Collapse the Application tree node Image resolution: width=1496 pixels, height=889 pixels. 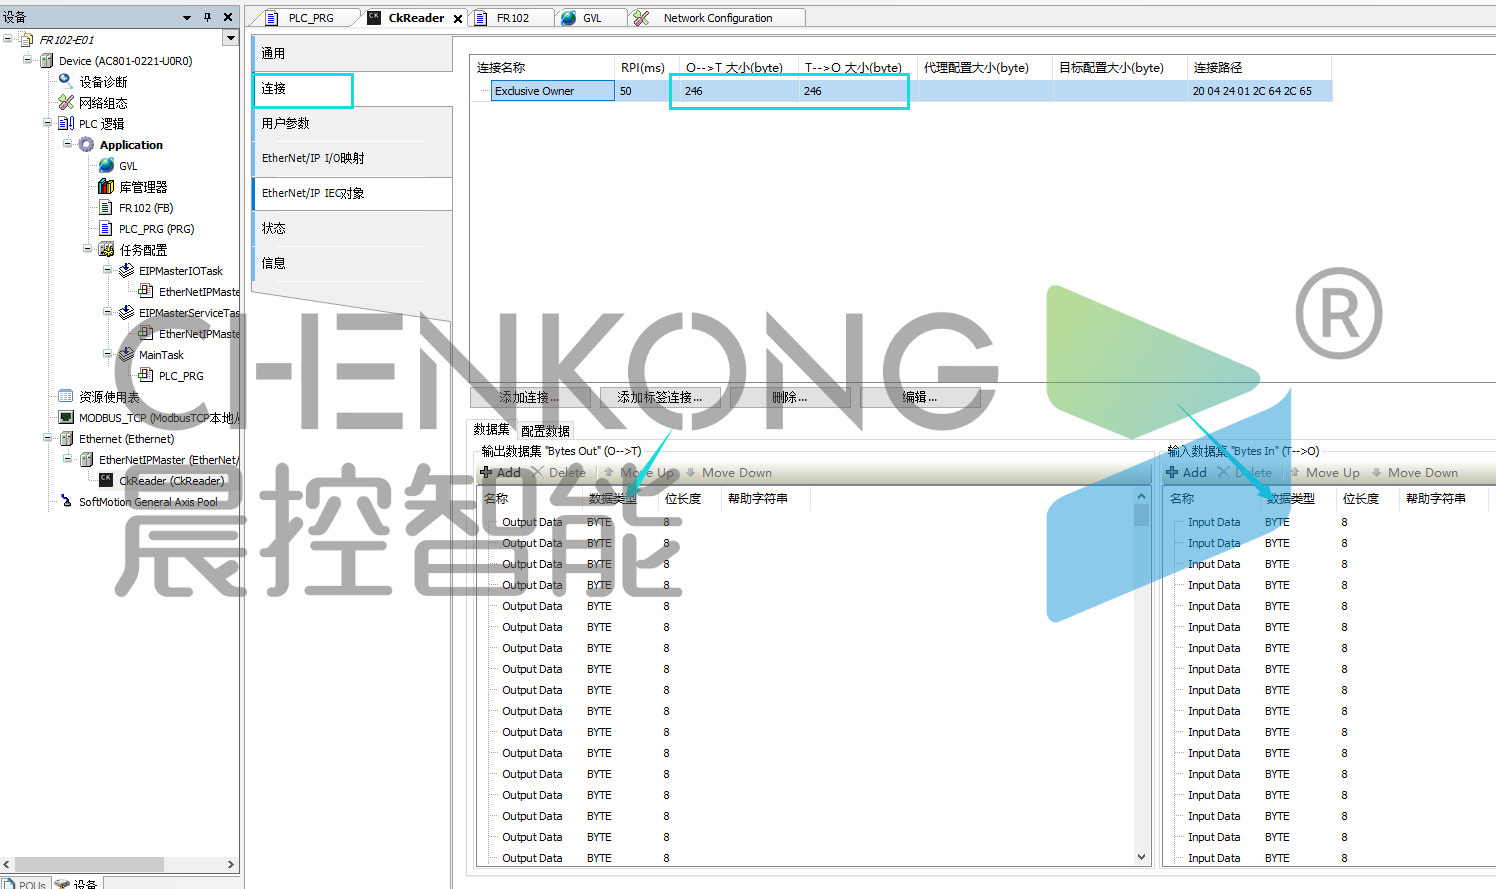point(68,144)
